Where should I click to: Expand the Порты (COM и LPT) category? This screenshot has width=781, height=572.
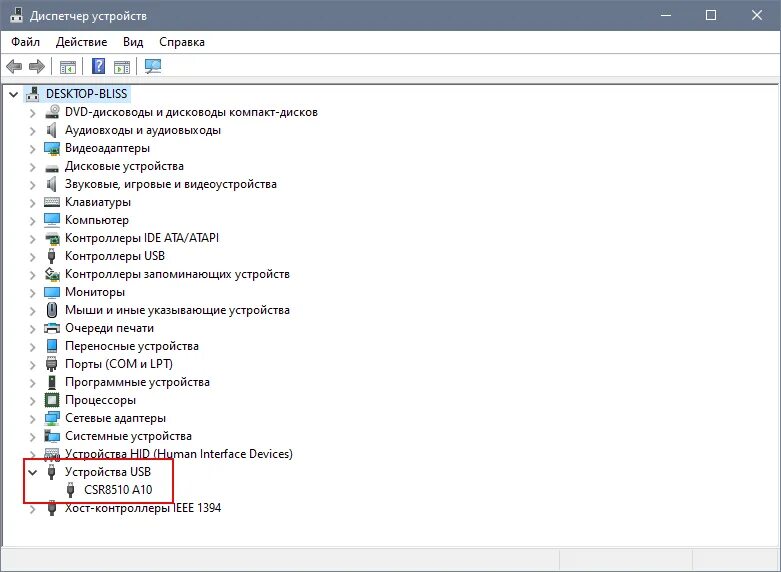(x=32, y=365)
